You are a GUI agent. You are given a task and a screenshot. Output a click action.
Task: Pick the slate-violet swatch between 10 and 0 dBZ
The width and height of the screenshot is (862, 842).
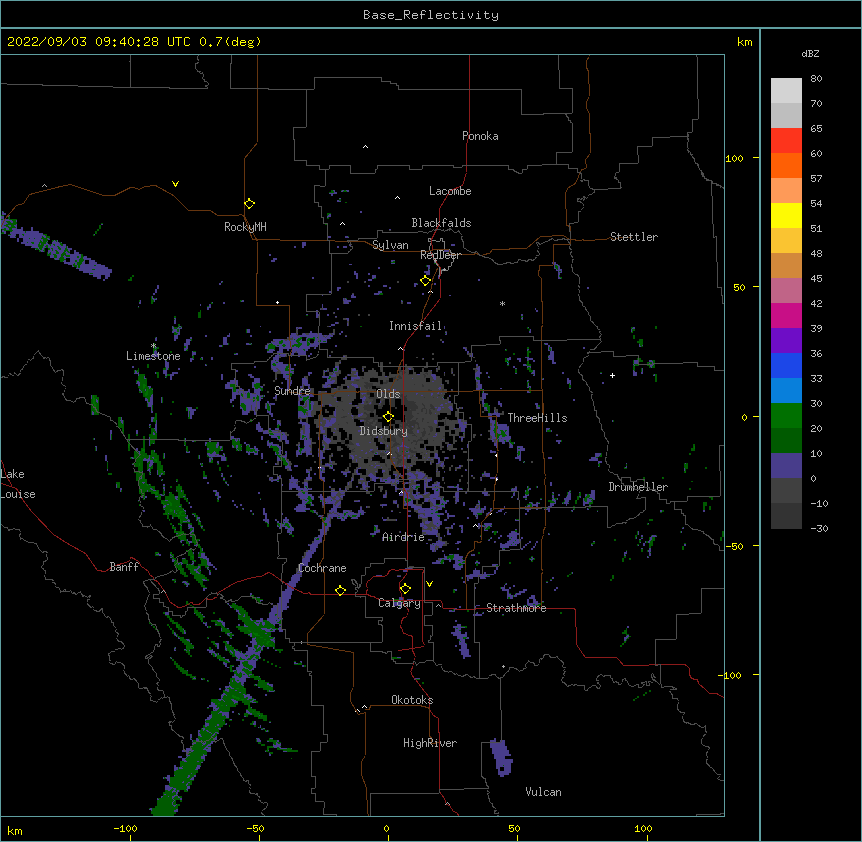click(786, 466)
